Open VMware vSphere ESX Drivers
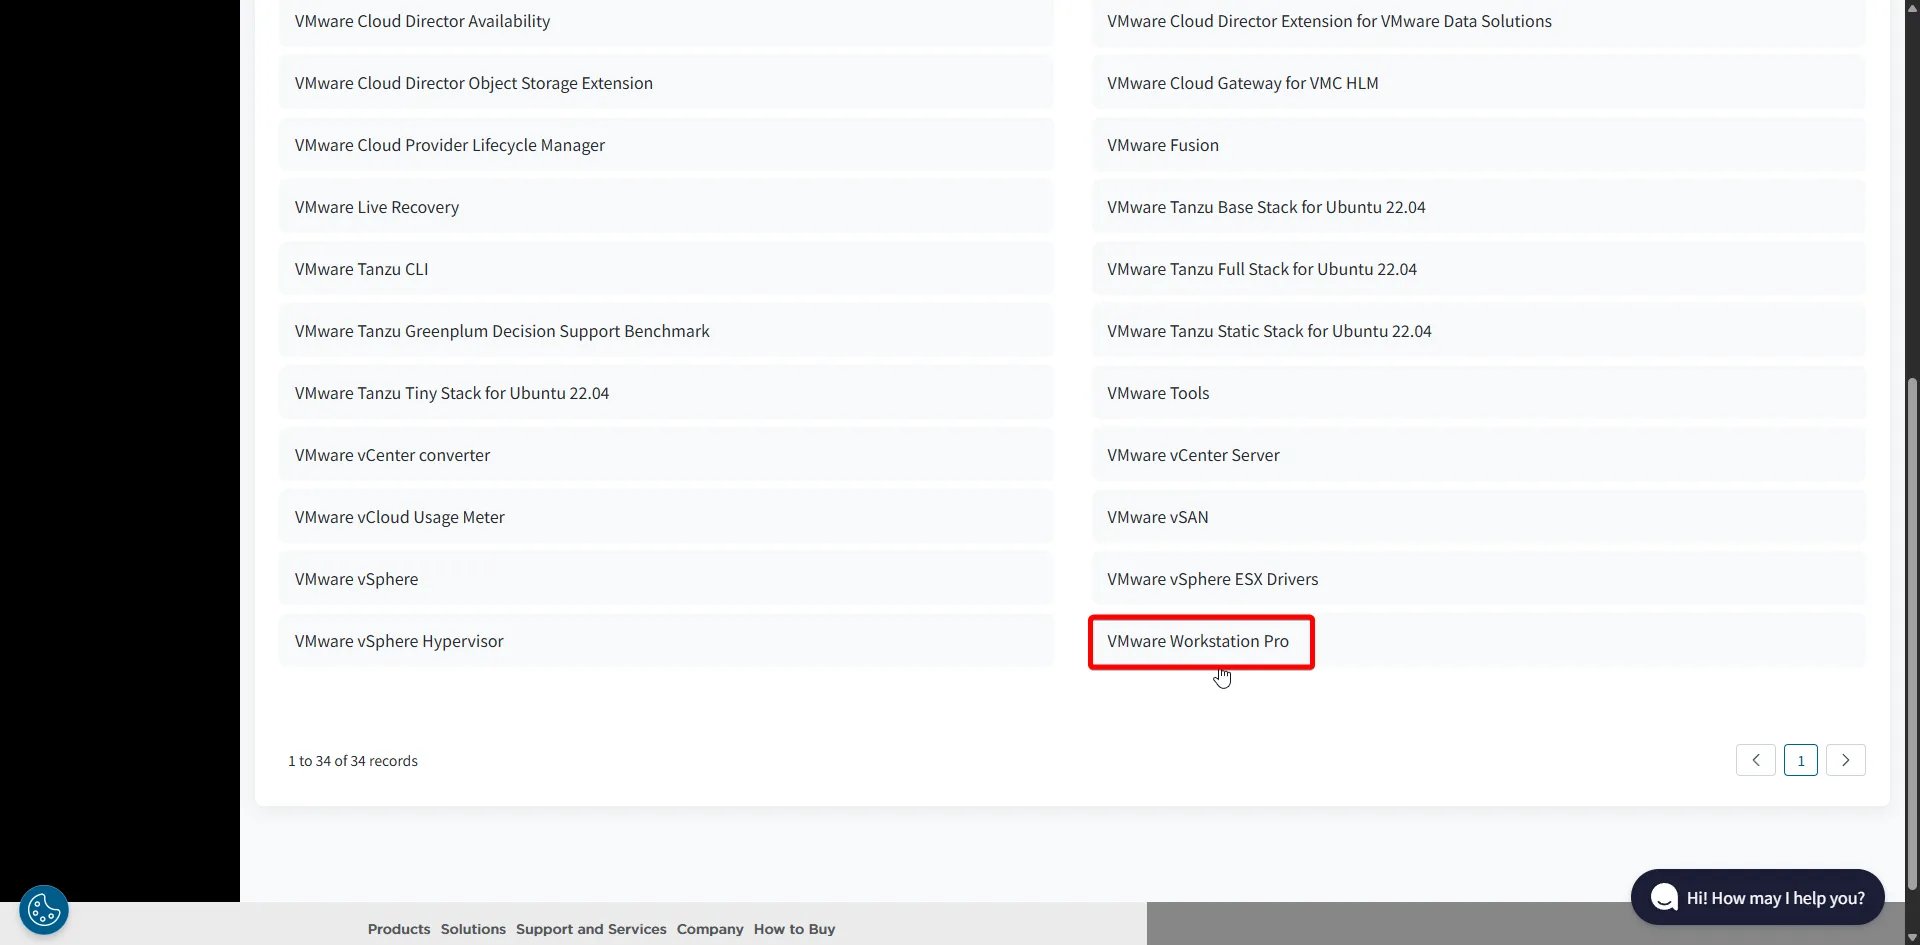1920x945 pixels. [1478, 579]
